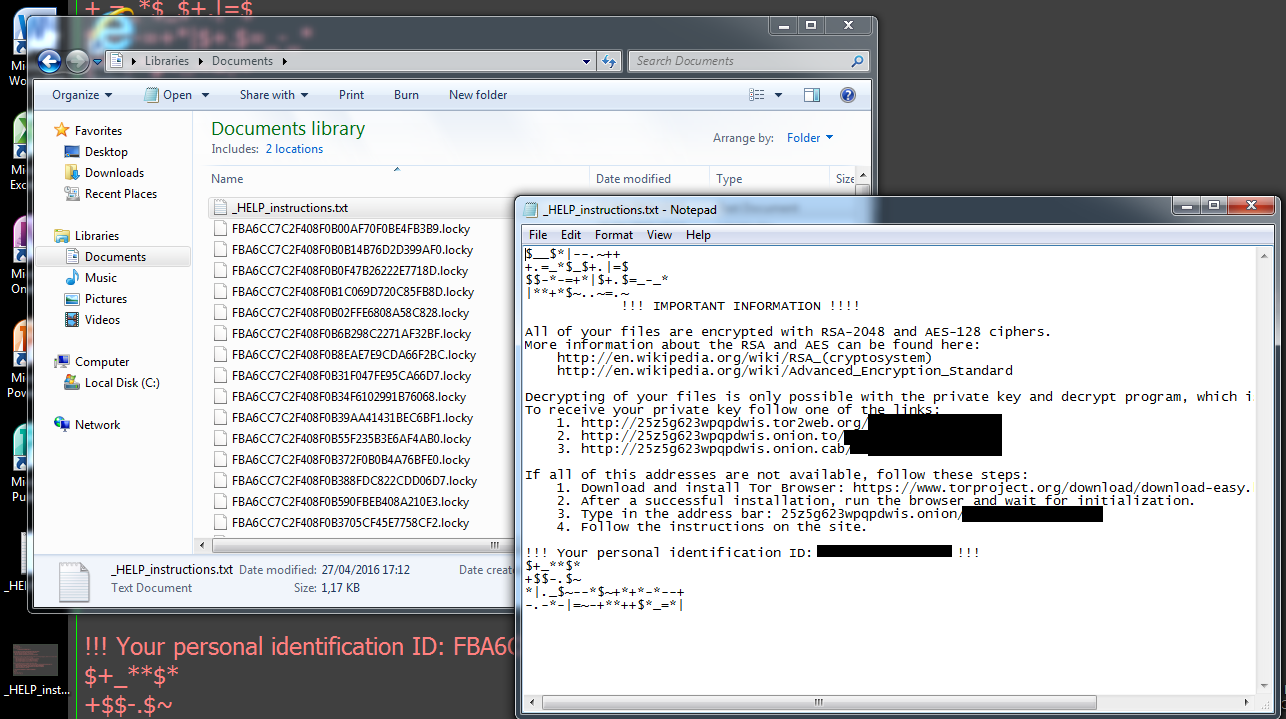Open Notepad Edit menu

(571, 235)
